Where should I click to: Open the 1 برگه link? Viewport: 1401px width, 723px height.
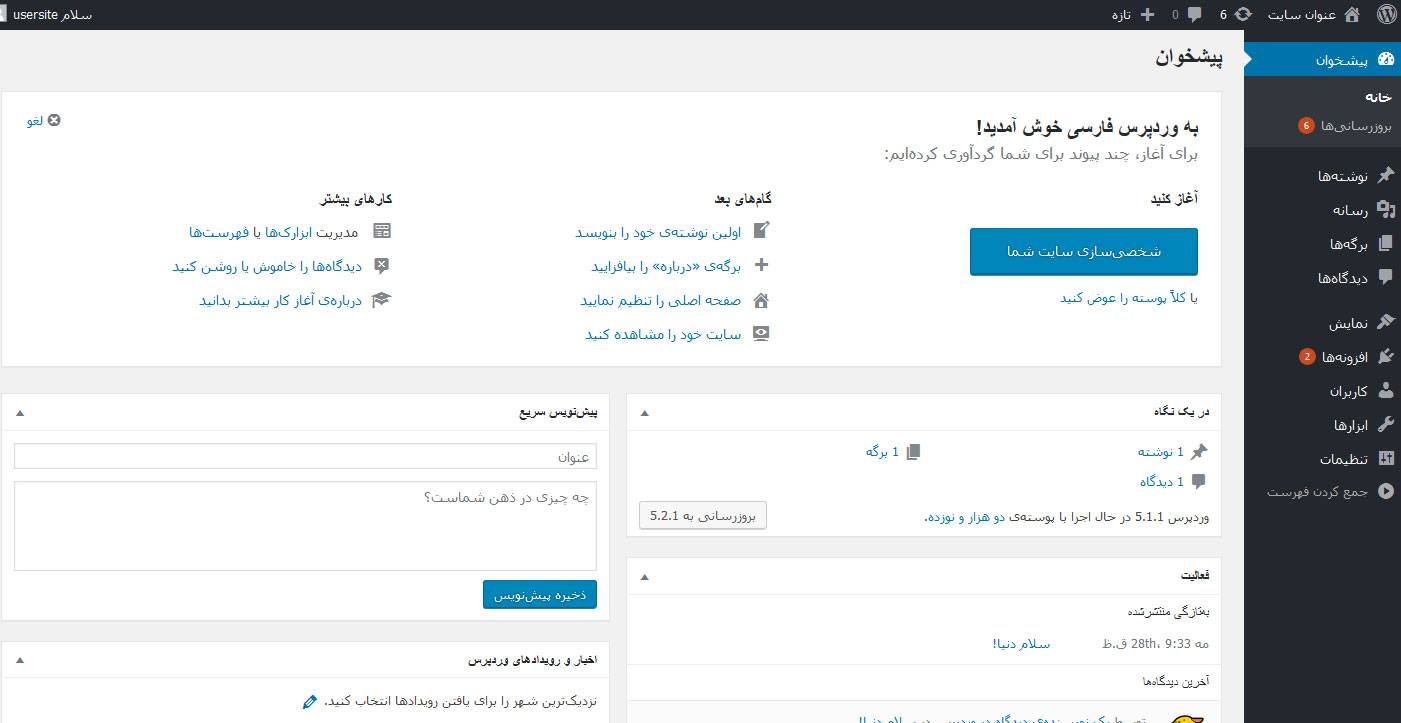882,452
